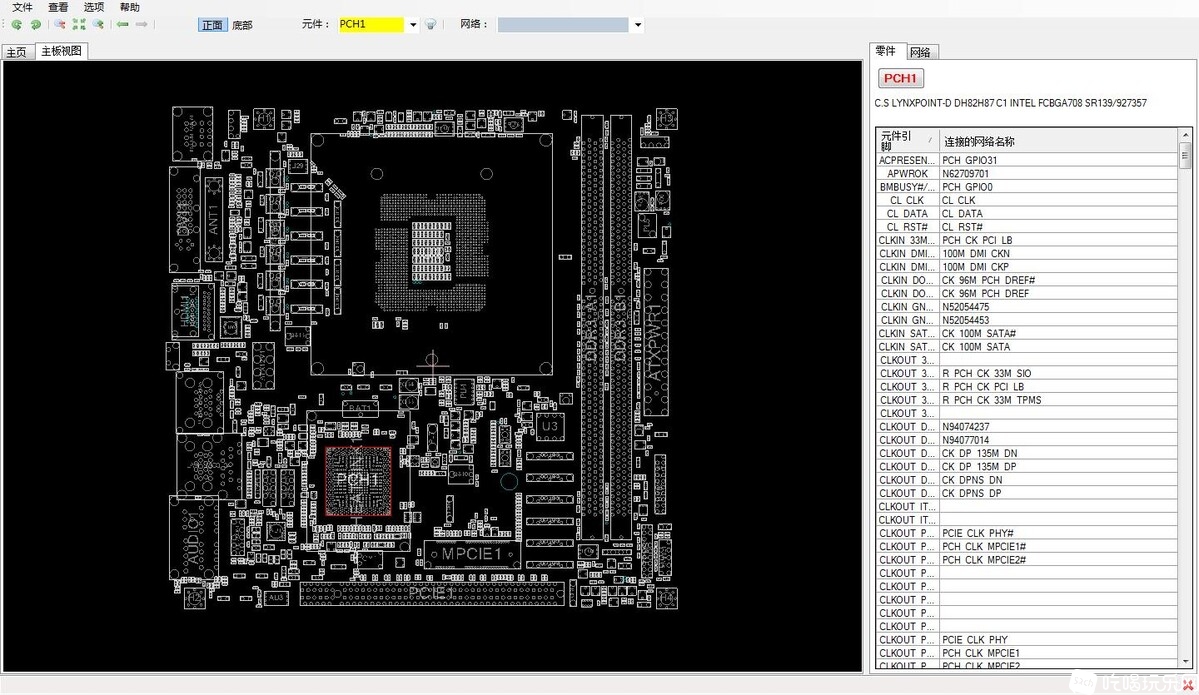
Task: Select the PCIE1 slot on the board
Action: [432, 593]
